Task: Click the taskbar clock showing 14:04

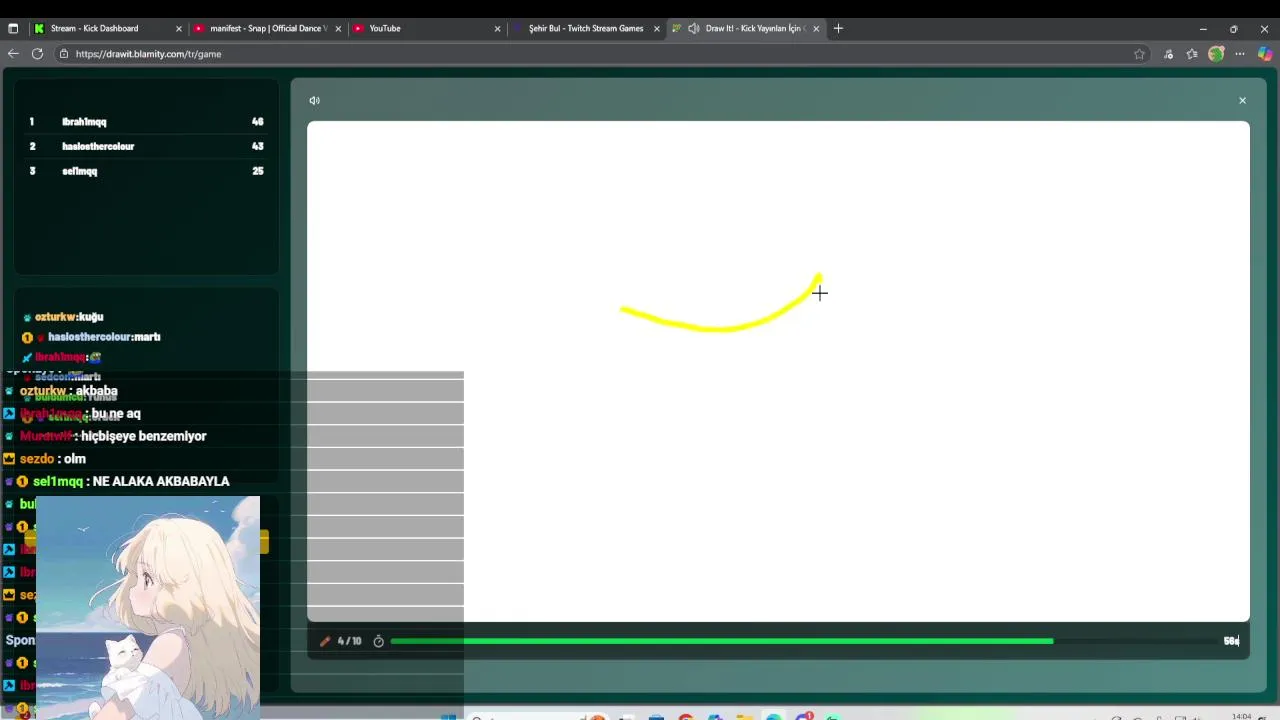Action: 1241,716
